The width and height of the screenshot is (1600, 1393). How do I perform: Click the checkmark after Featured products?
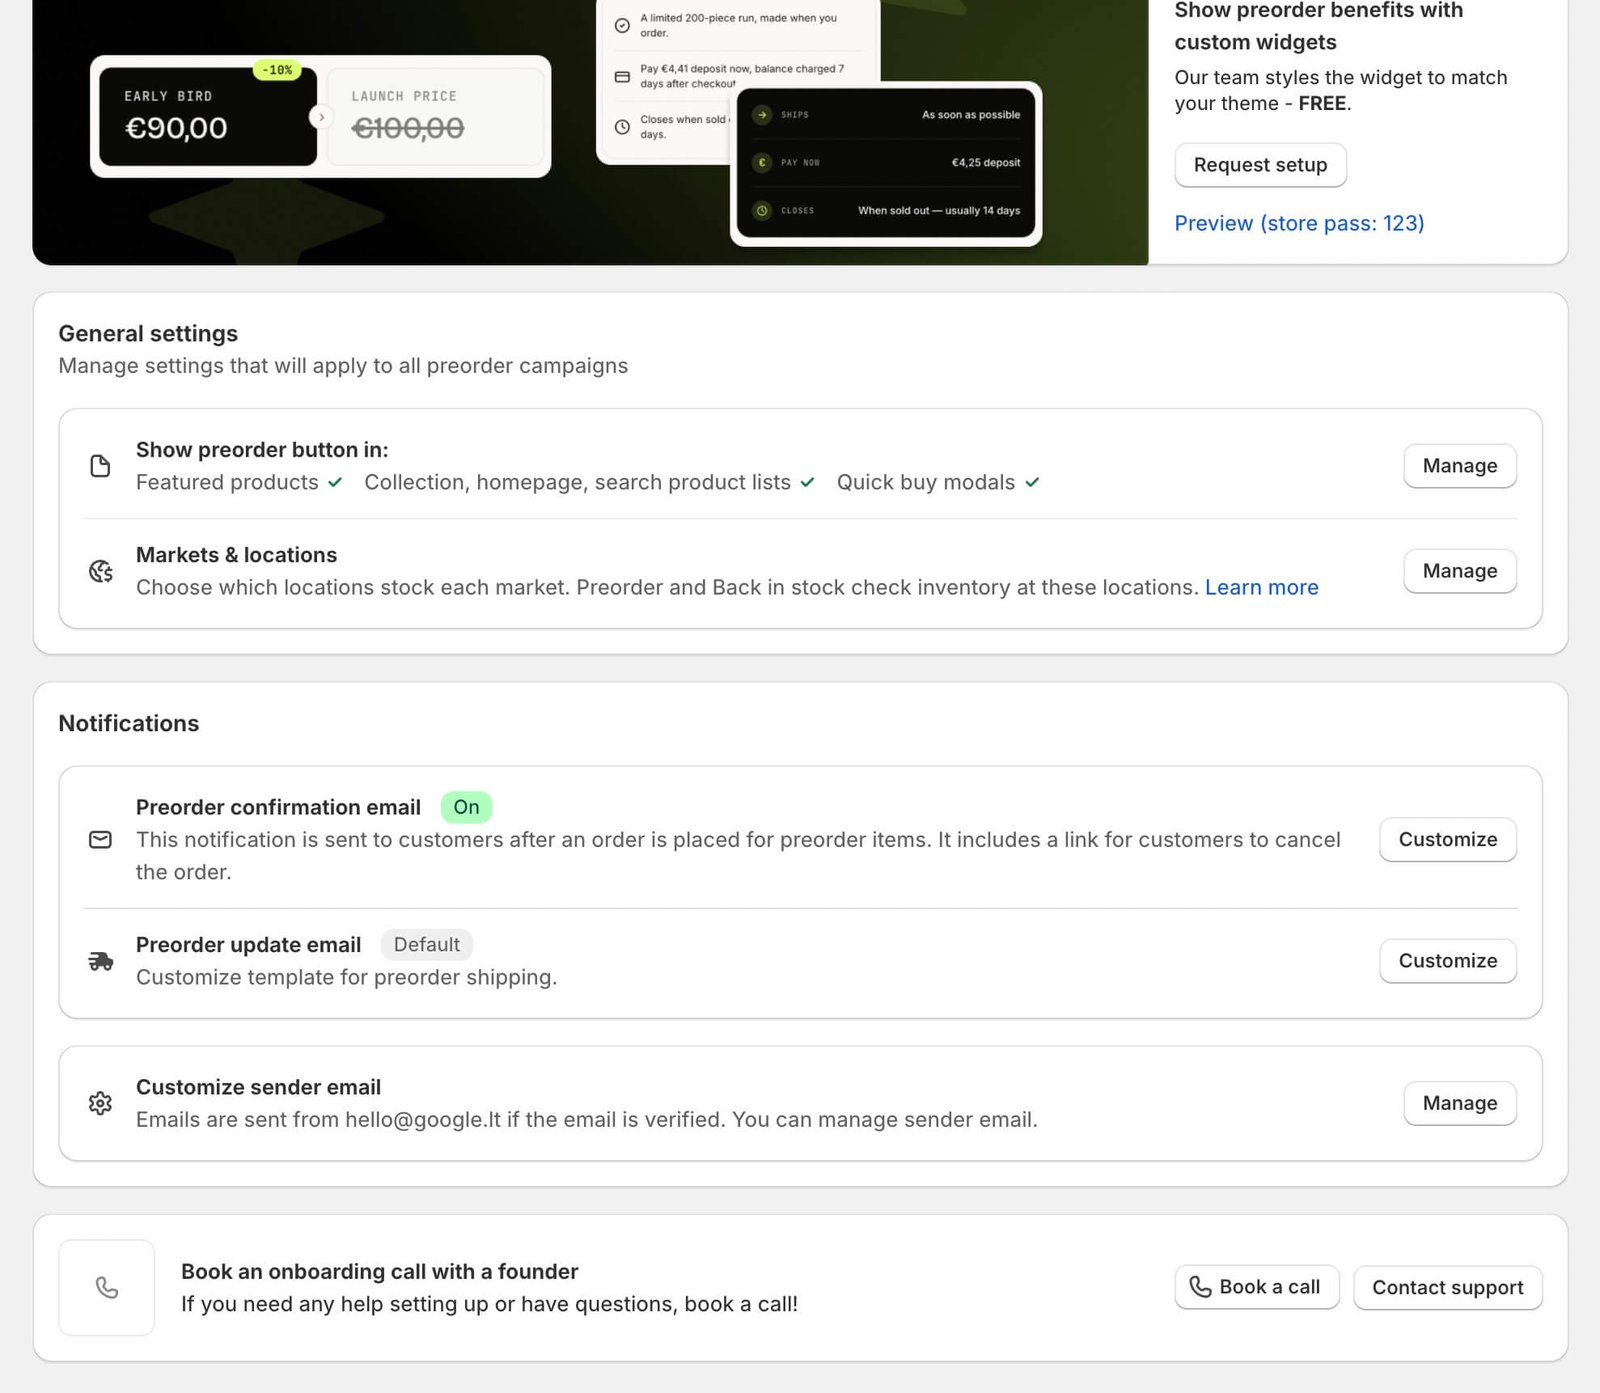[335, 482]
